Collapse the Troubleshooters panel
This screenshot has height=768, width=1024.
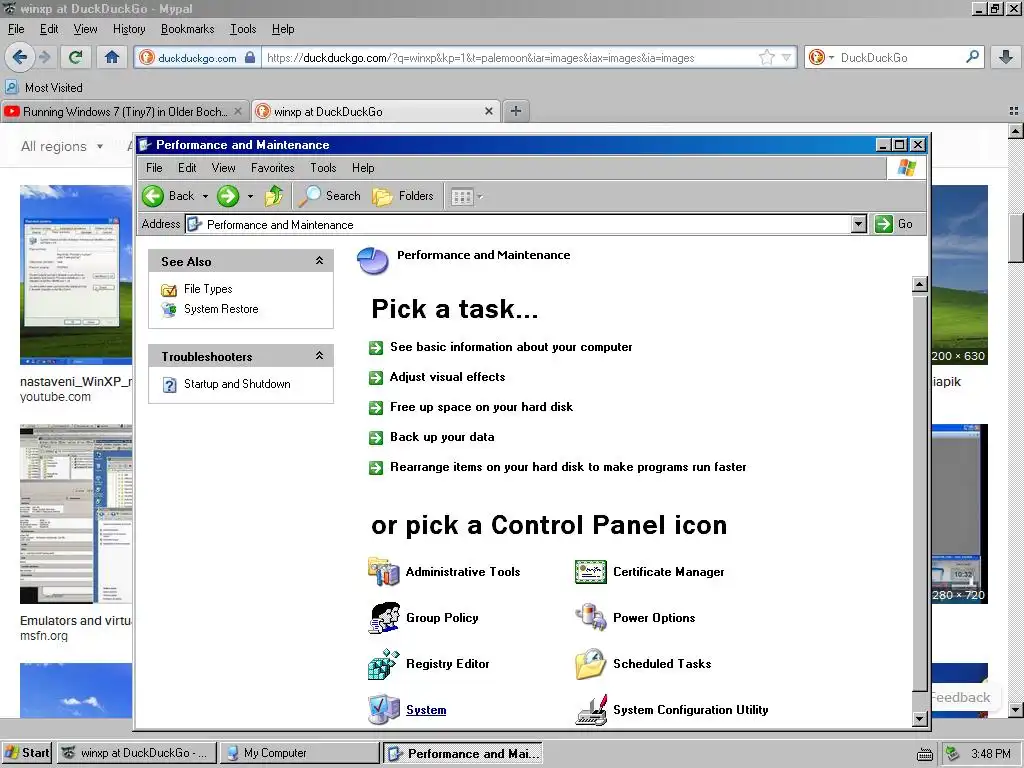pyautogui.click(x=319, y=355)
